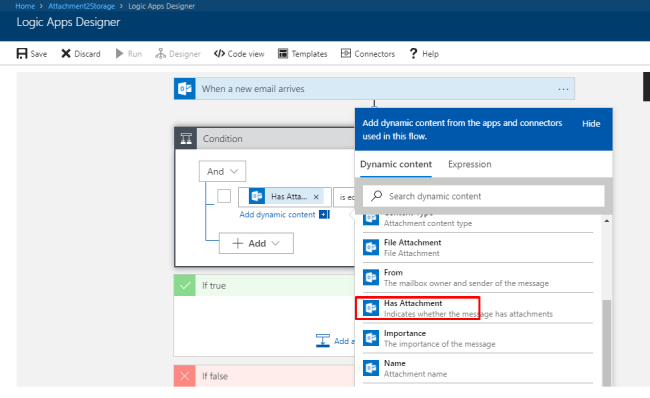Click into Search dynamic content field
Viewport: 650px width, 398px height.
(483, 196)
